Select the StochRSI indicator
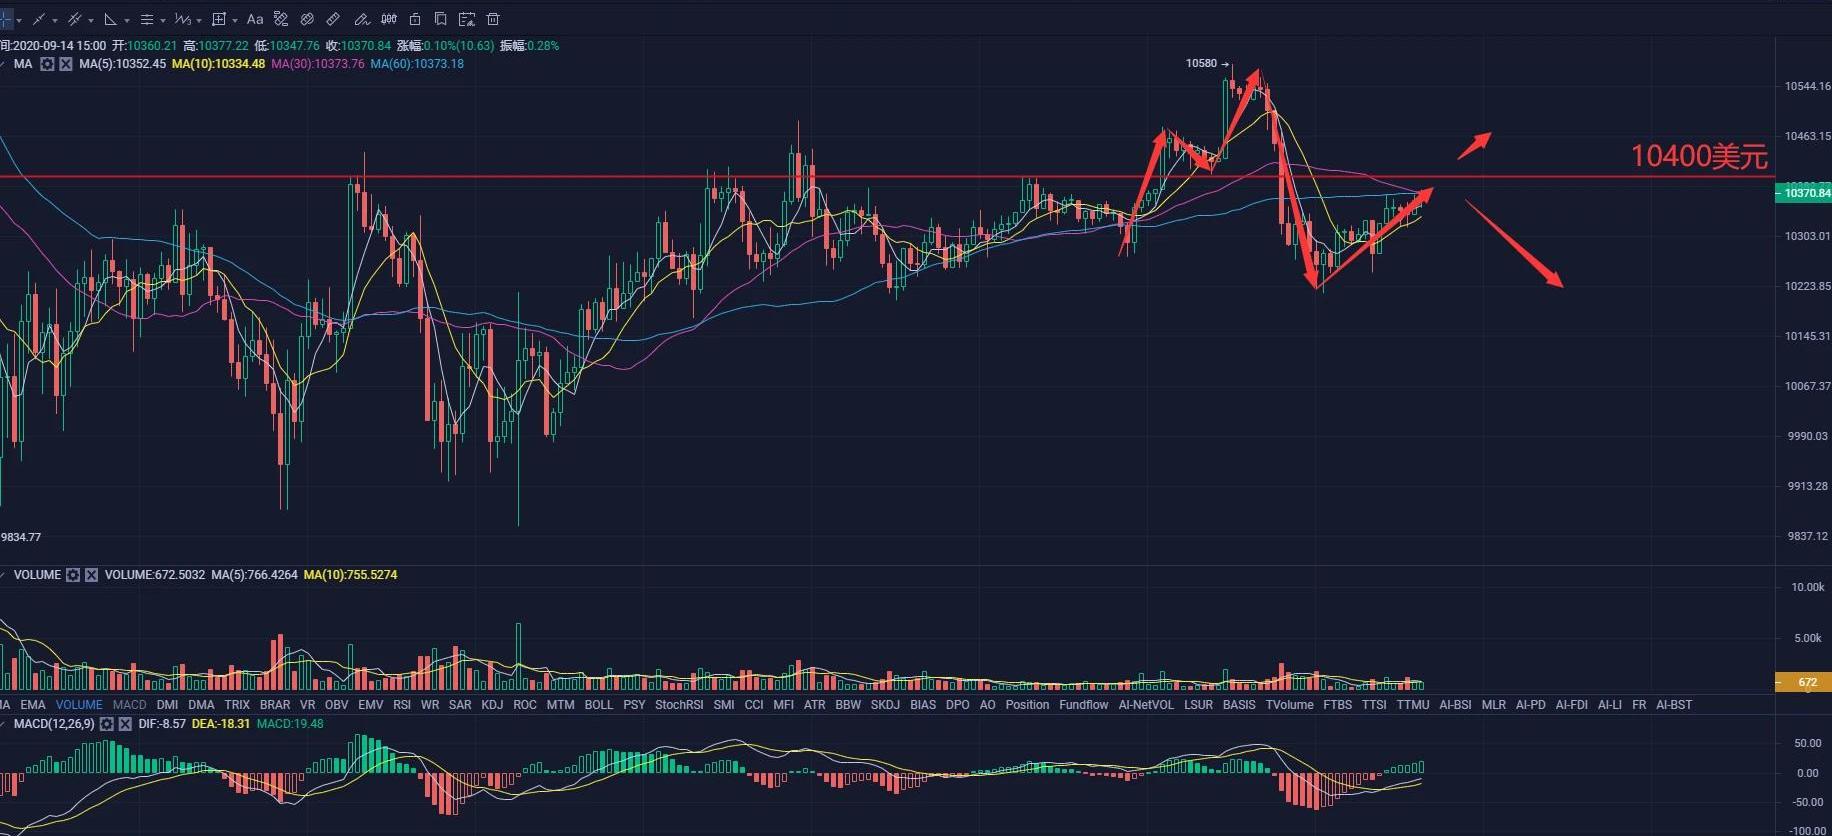The height and width of the screenshot is (836, 1832). (x=679, y=705)
